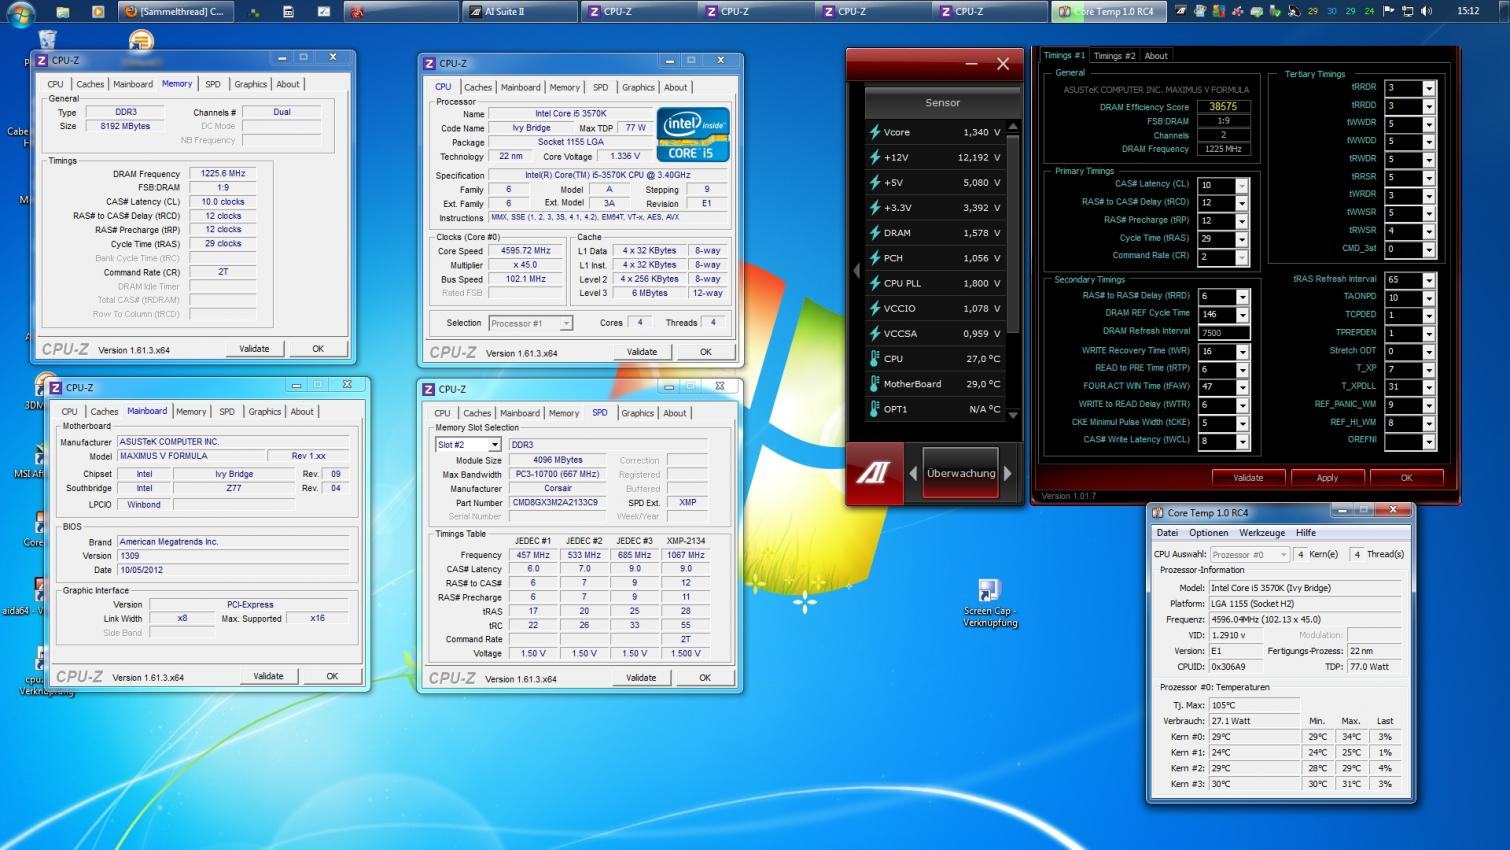Click sensor list scroll-up arrow in AI Suite

click(x=1013, y=127)
